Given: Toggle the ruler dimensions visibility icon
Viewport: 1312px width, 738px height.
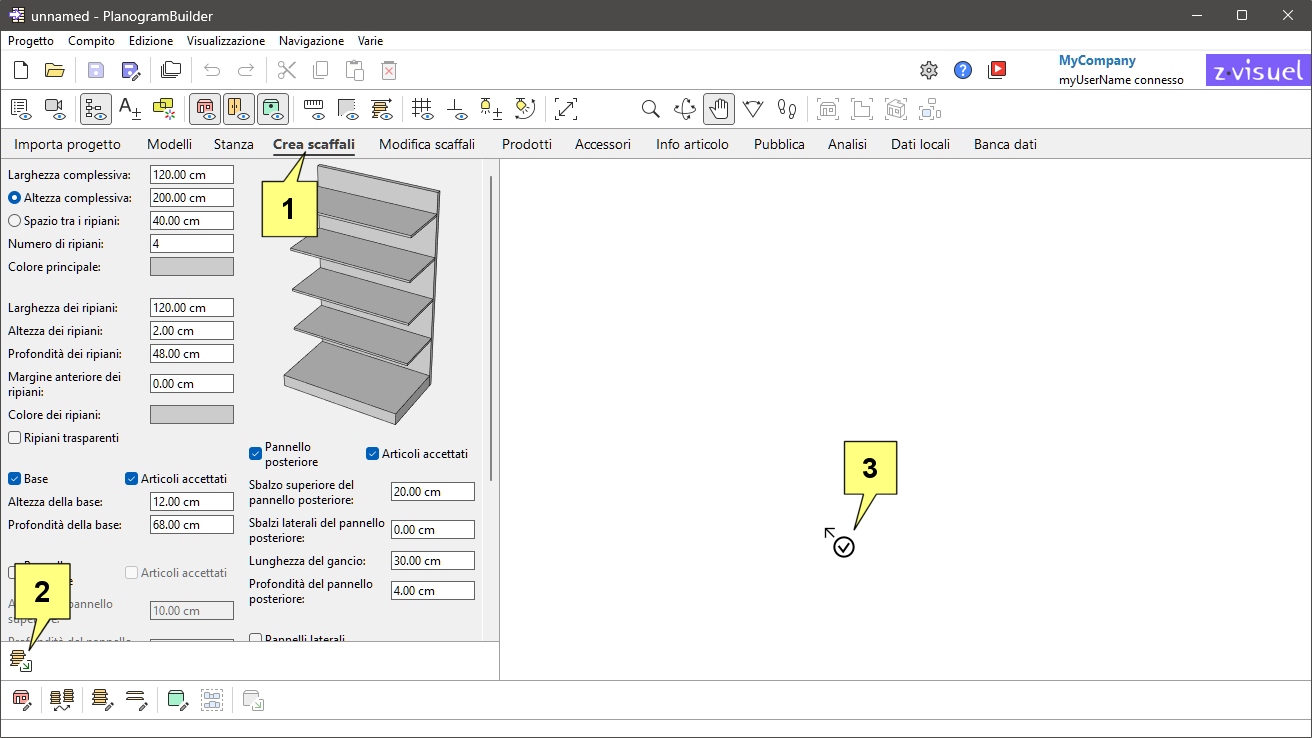Looking at the screenshot, I should (314, 109).
